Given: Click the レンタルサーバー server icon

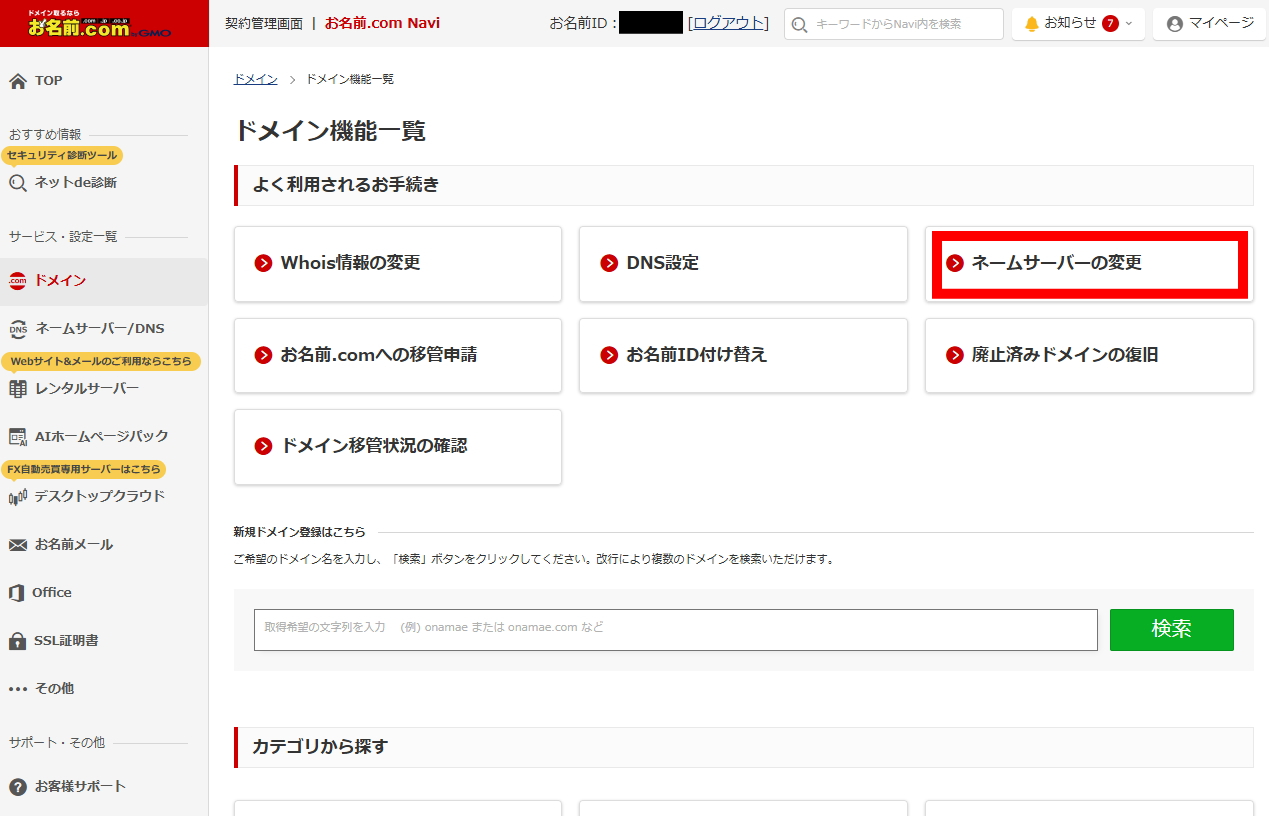Looking at the screenshot, I should [18, 389].
